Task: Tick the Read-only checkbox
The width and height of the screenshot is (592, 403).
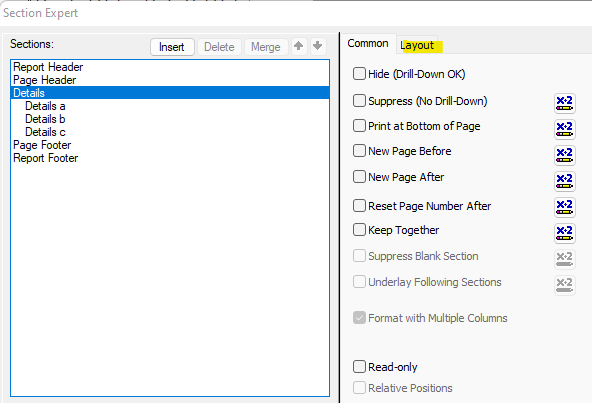Action: pyautogui.click(x=359, y=366)
